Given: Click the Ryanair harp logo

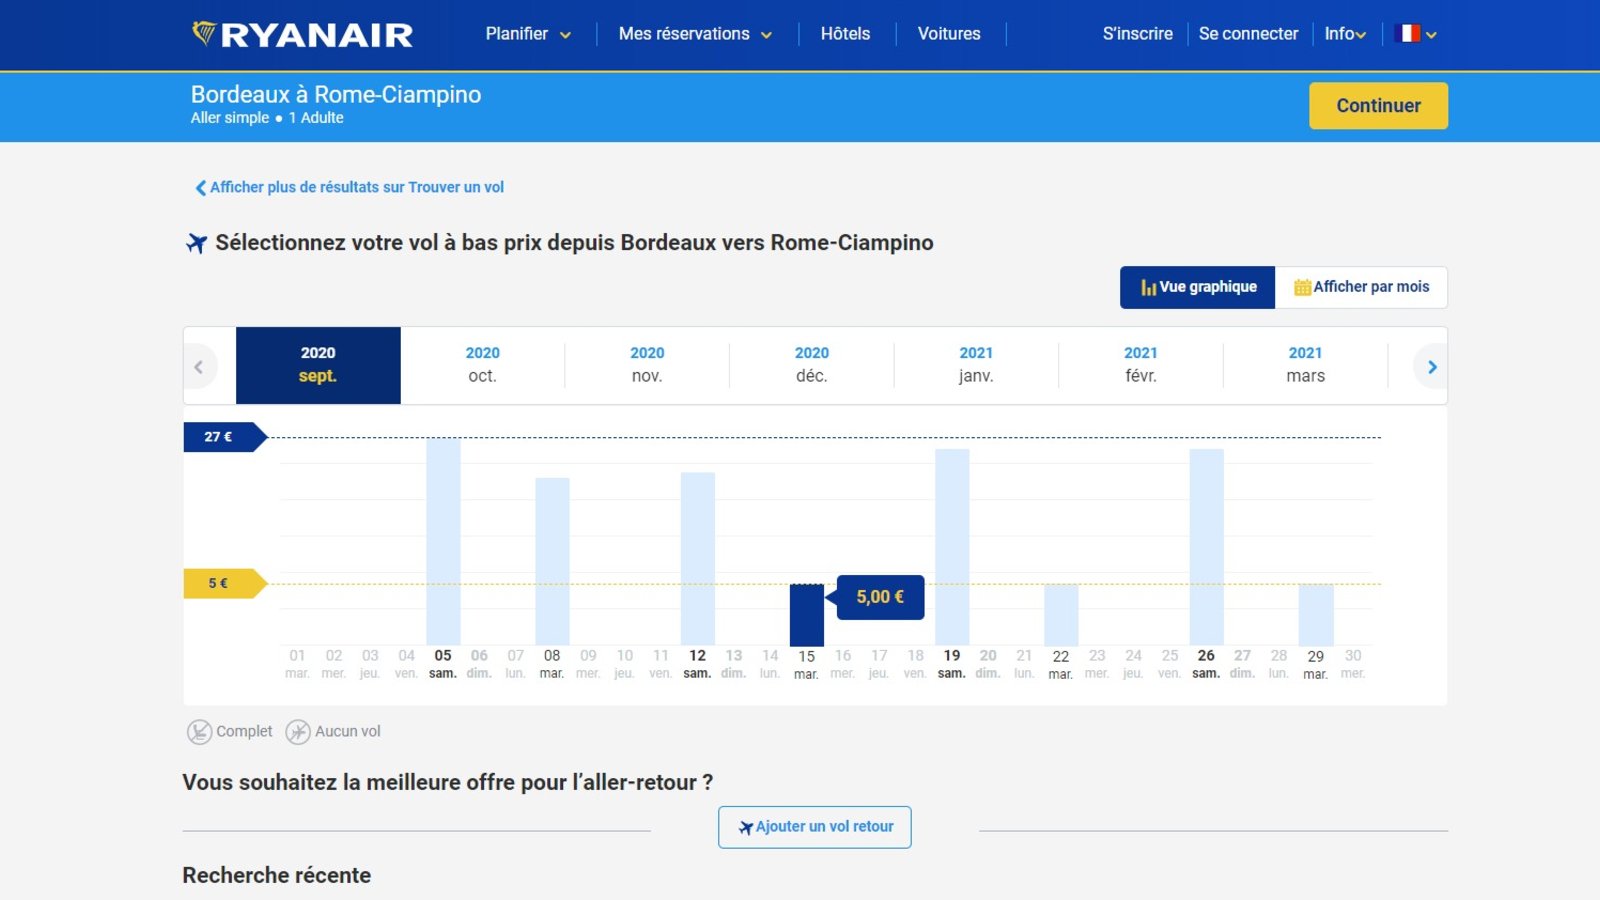Looking at the screenshot, I should (204, 34).
